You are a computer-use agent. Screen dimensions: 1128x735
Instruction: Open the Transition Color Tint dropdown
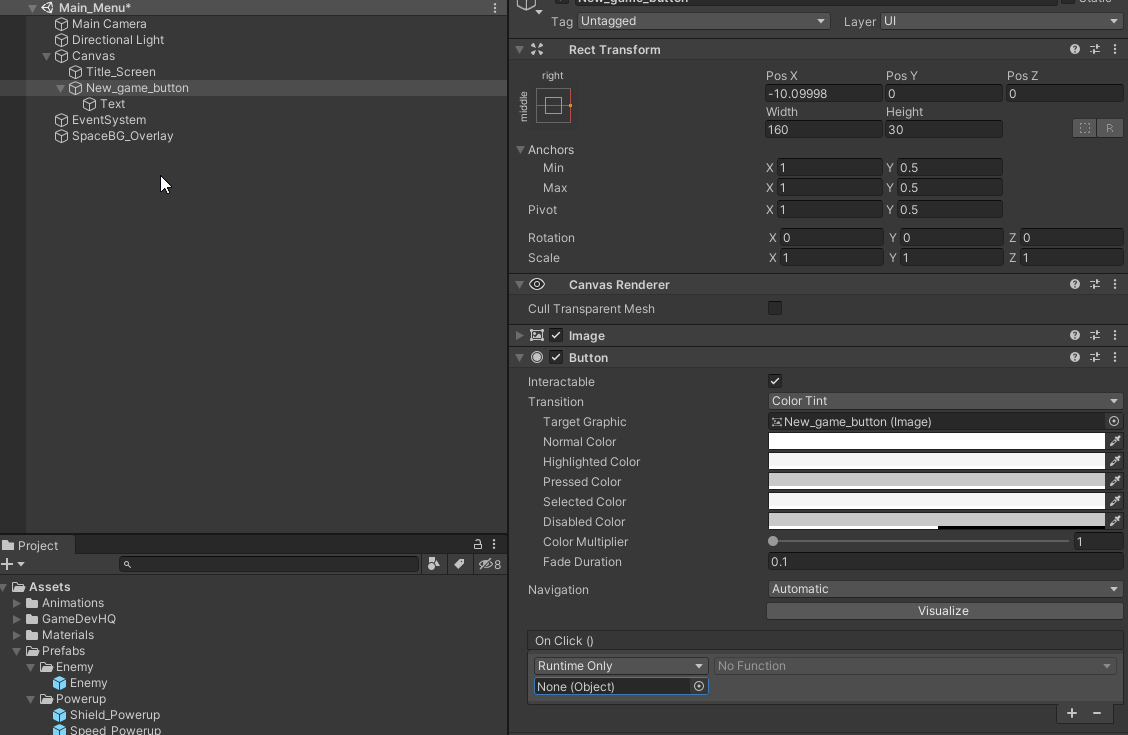[x=945, y=401]
